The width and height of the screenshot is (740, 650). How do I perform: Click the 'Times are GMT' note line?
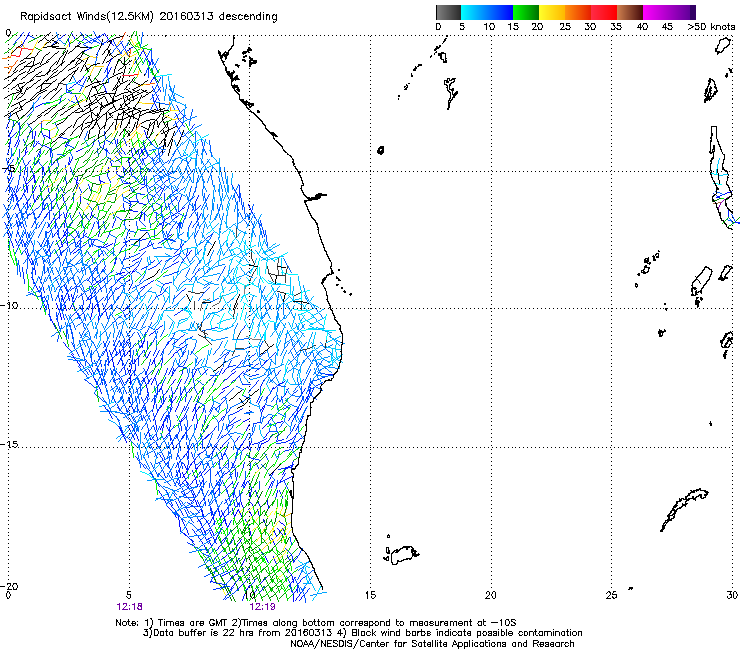point(316,623)
